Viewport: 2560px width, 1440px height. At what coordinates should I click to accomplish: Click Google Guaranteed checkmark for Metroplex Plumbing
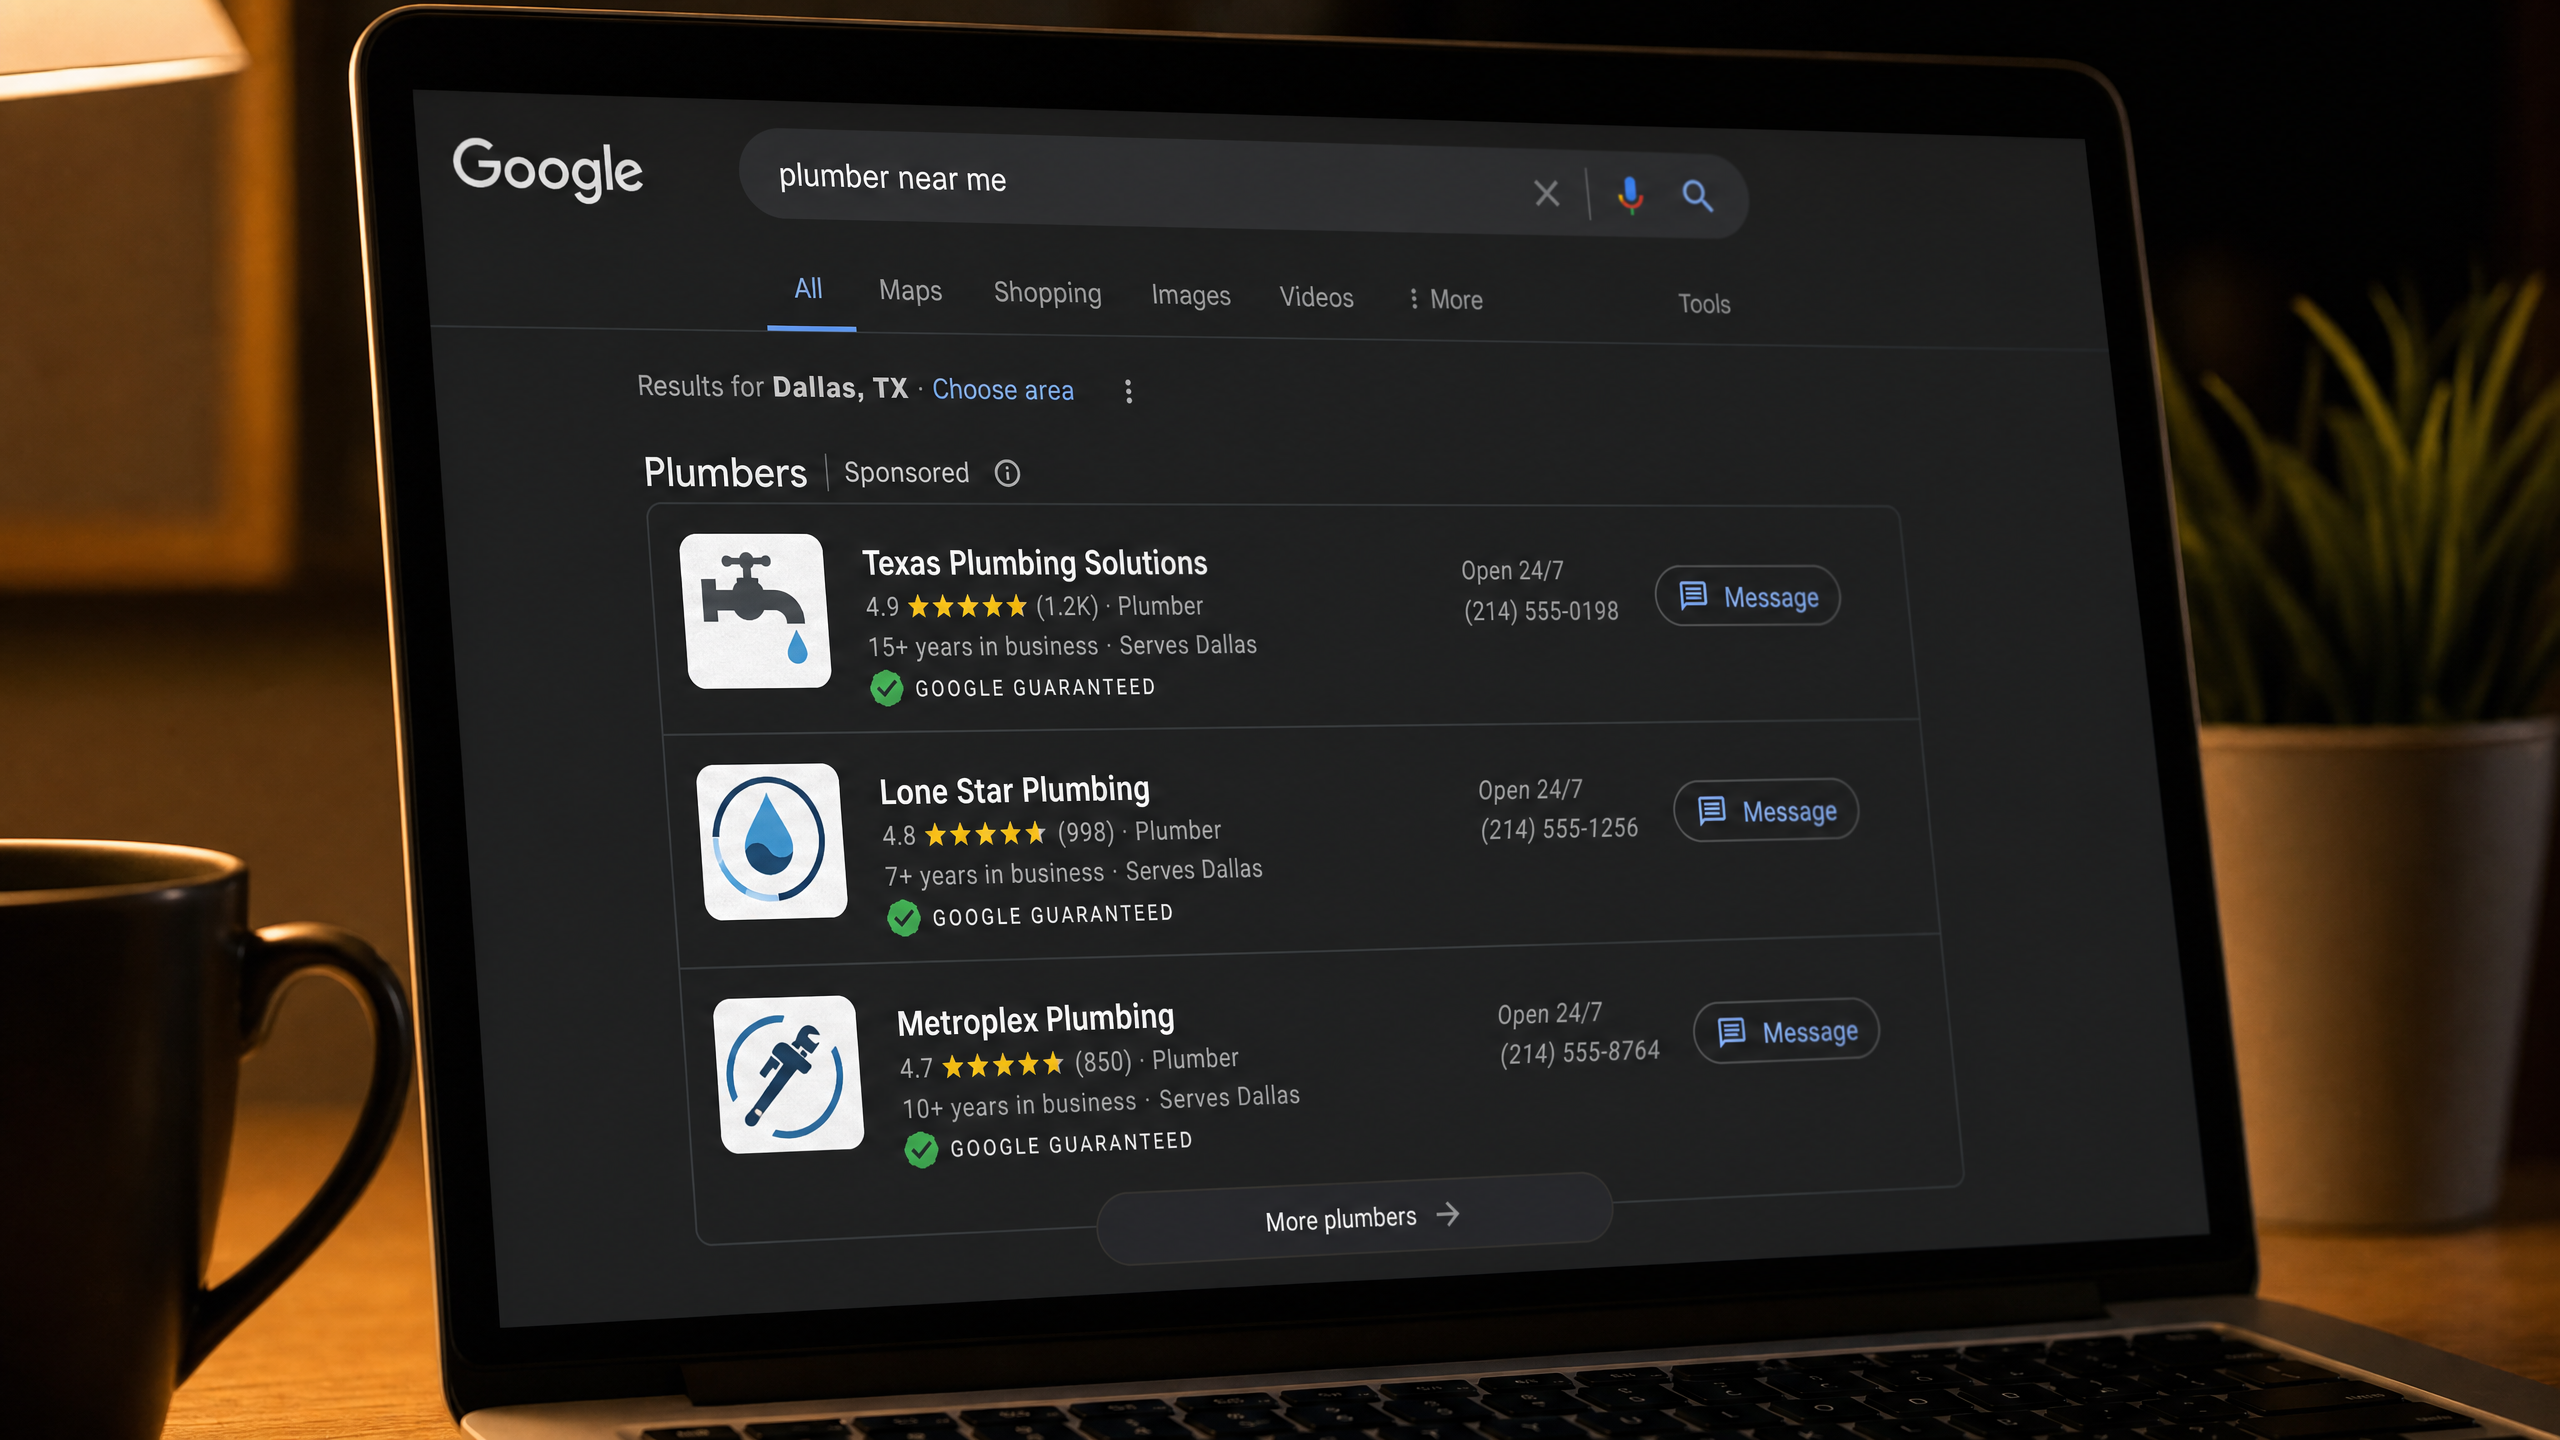click(921, 1149)
